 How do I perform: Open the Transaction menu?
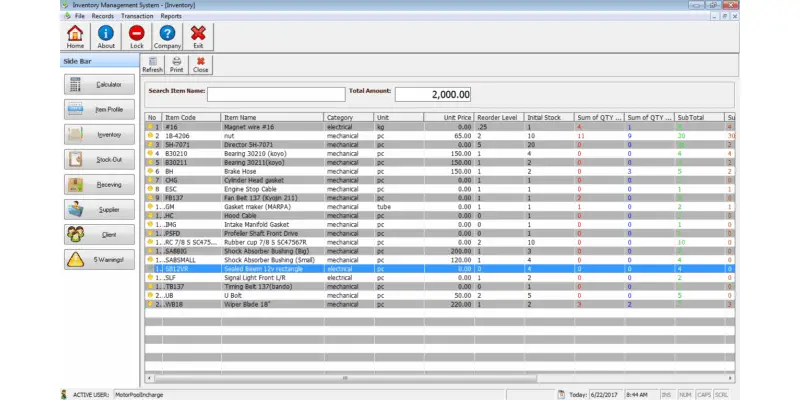tap(137, 16)
